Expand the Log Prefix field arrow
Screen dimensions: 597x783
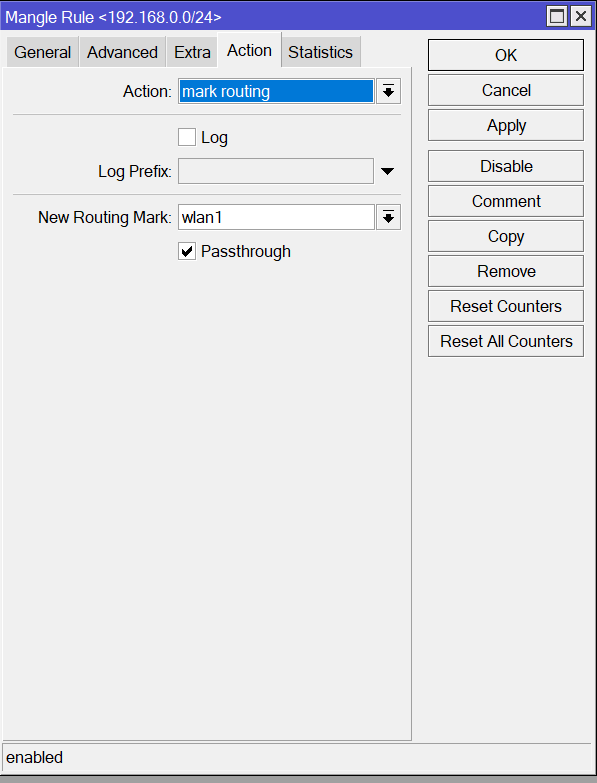tap(387, 171)
